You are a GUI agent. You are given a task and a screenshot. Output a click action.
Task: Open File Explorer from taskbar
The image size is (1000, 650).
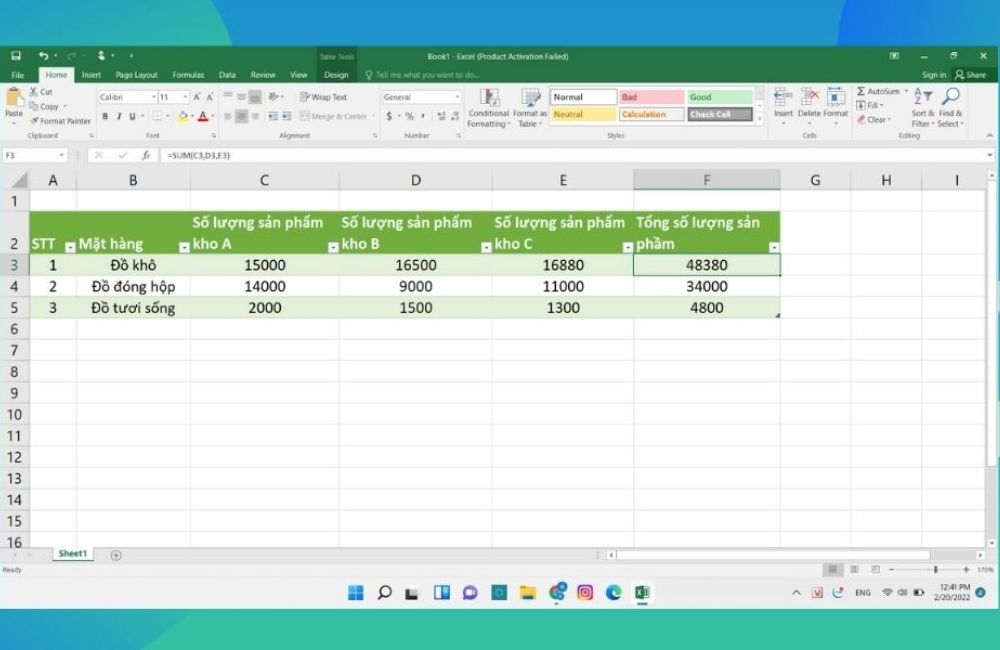[x=527, y=593]
